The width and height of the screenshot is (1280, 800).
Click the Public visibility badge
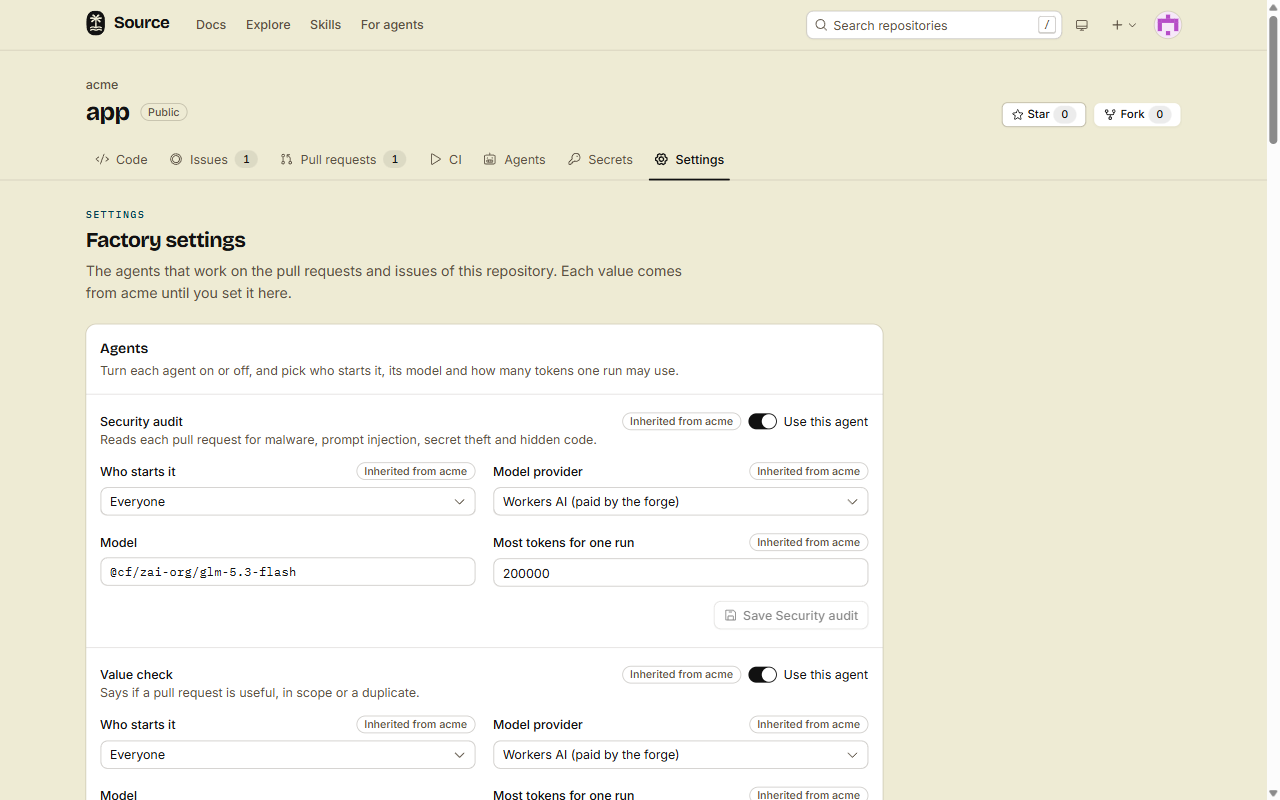[x=164, y=112]
